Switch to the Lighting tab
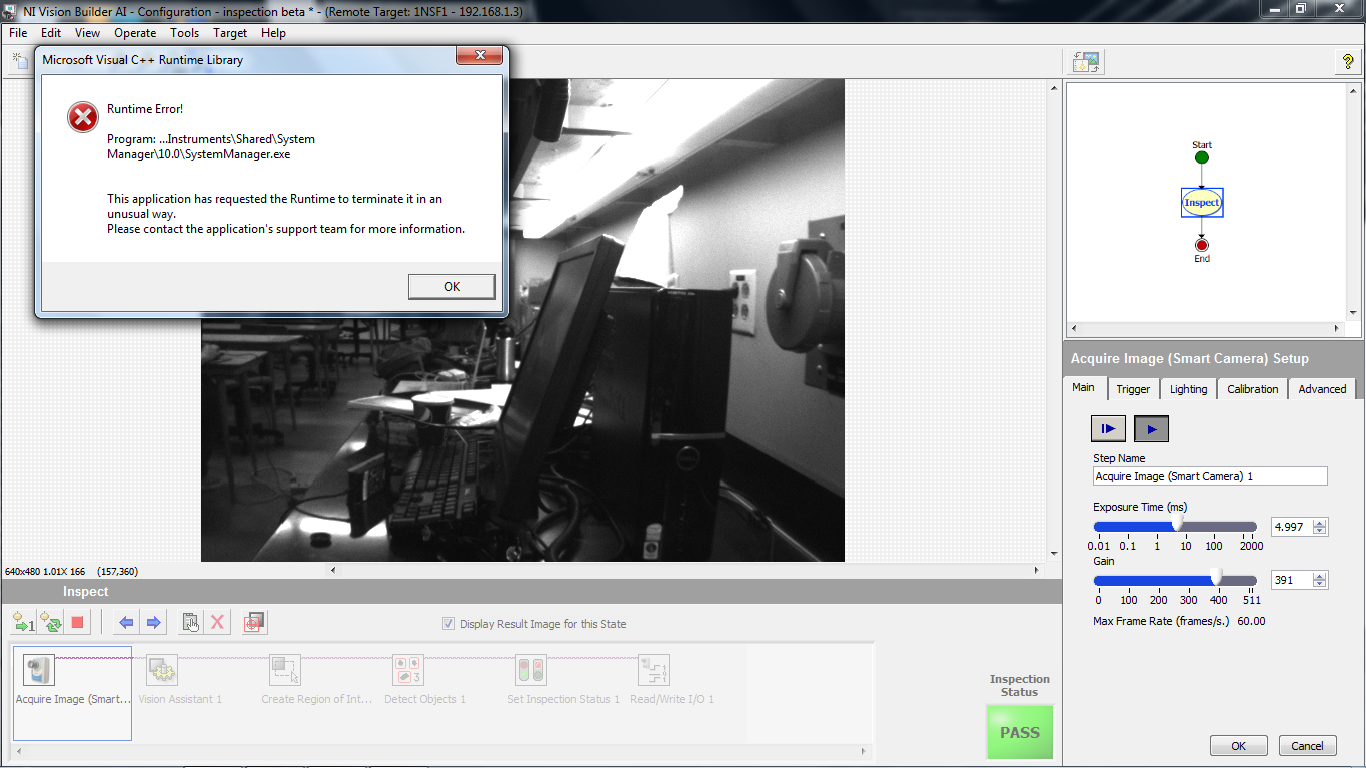Image resolution: width=1366 pixels, height=768 pixels. pyautogui.click(x=1188, y=389)
